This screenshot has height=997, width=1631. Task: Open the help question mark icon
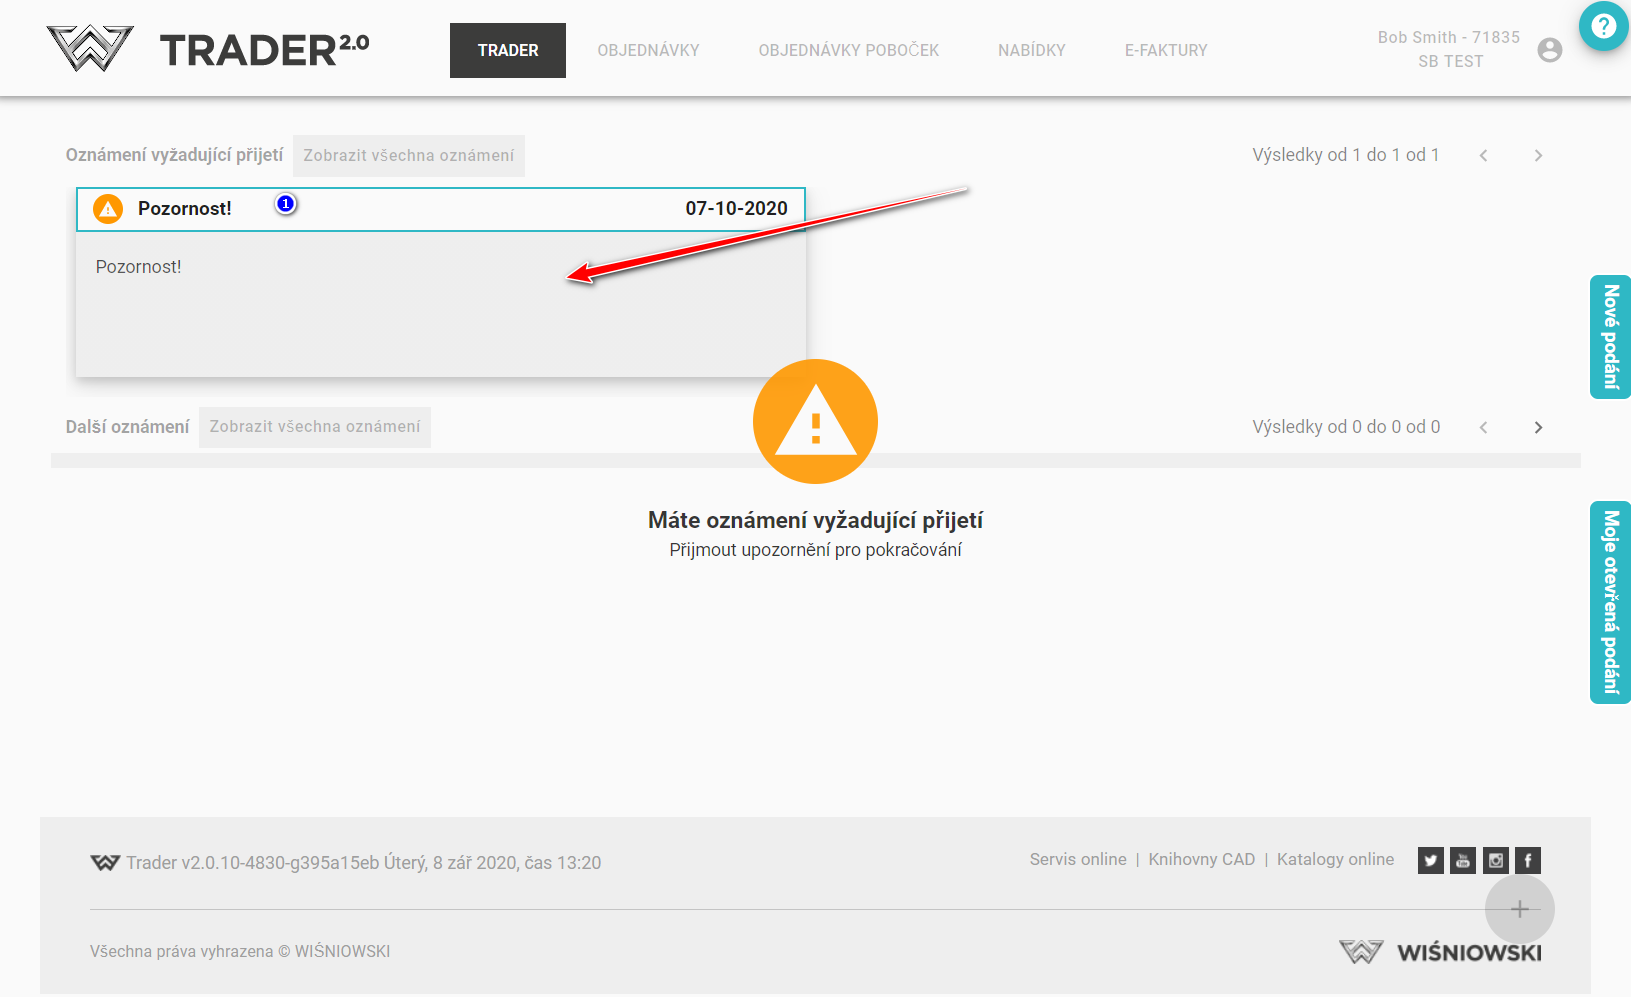pyautogui.click(x=1603, y=26)
